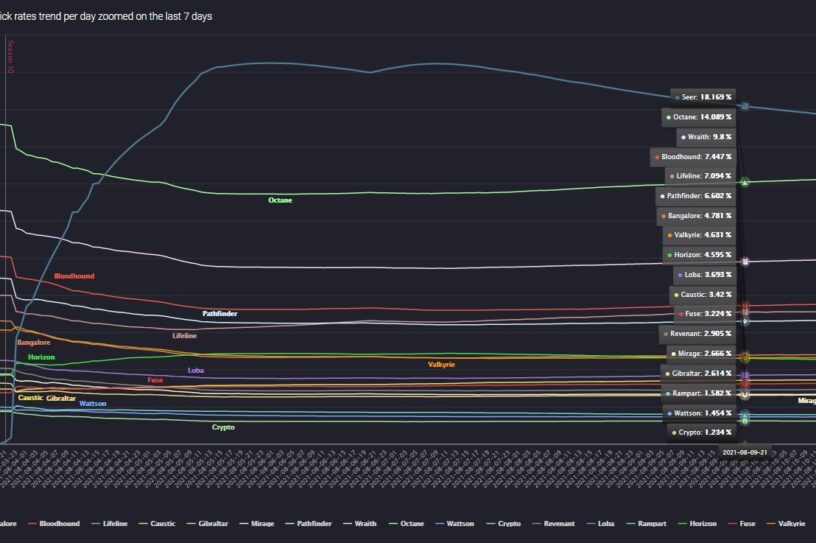Image resolution: width=816 pixels, height=543 pixels.
Task: Toggle Mirage series in bottom legend
Action: pyautogui.click(x=257, y=524)
